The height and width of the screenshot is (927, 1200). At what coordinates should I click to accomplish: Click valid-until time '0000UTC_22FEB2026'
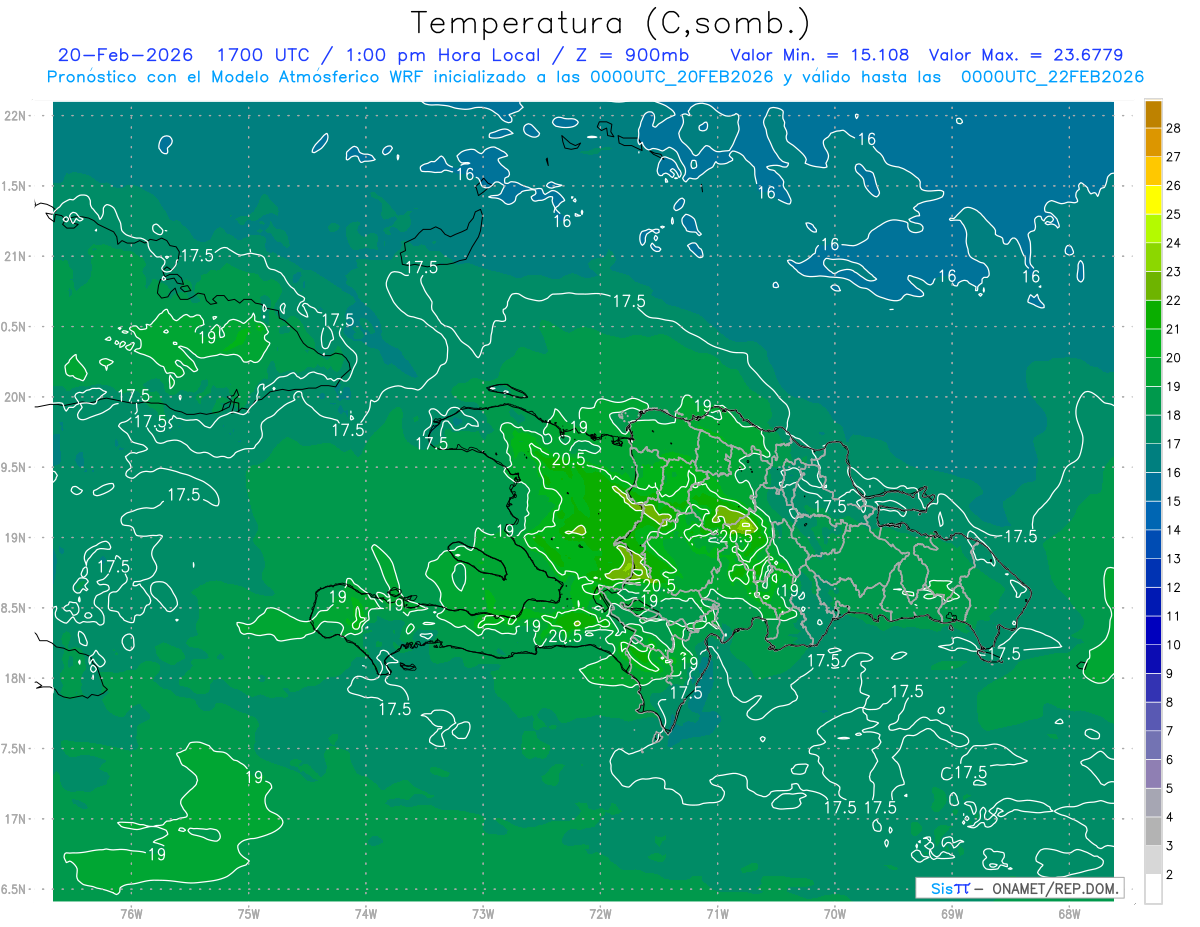click(x=1052, y=77)
